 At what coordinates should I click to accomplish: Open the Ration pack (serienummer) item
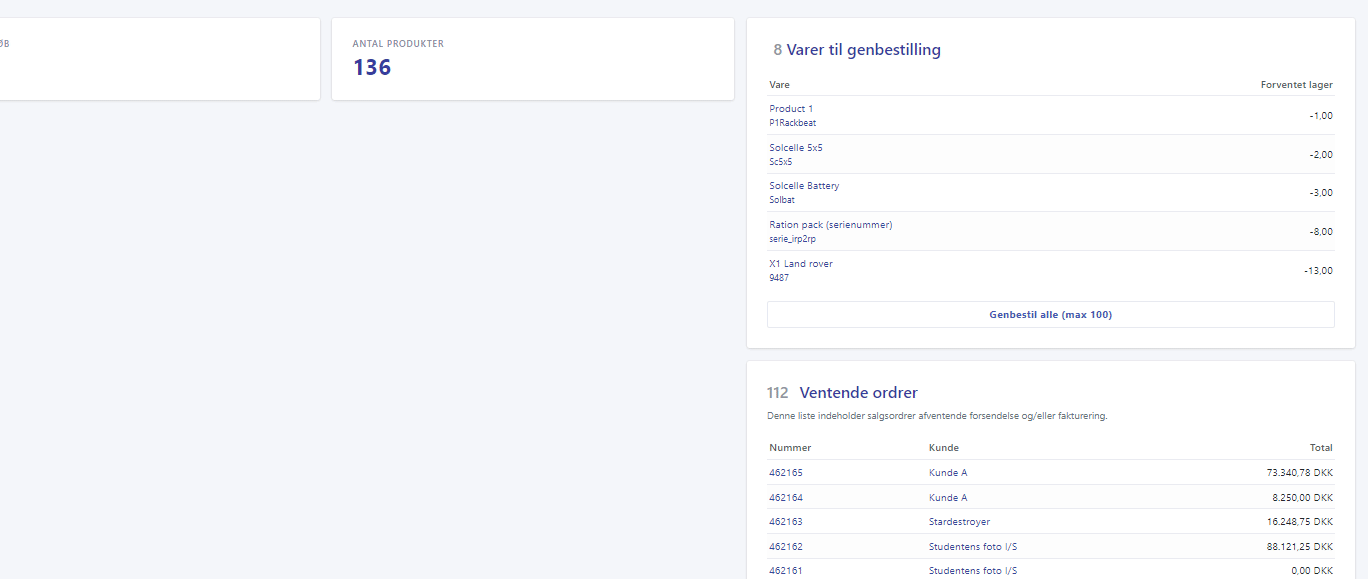tap(830, 224)
